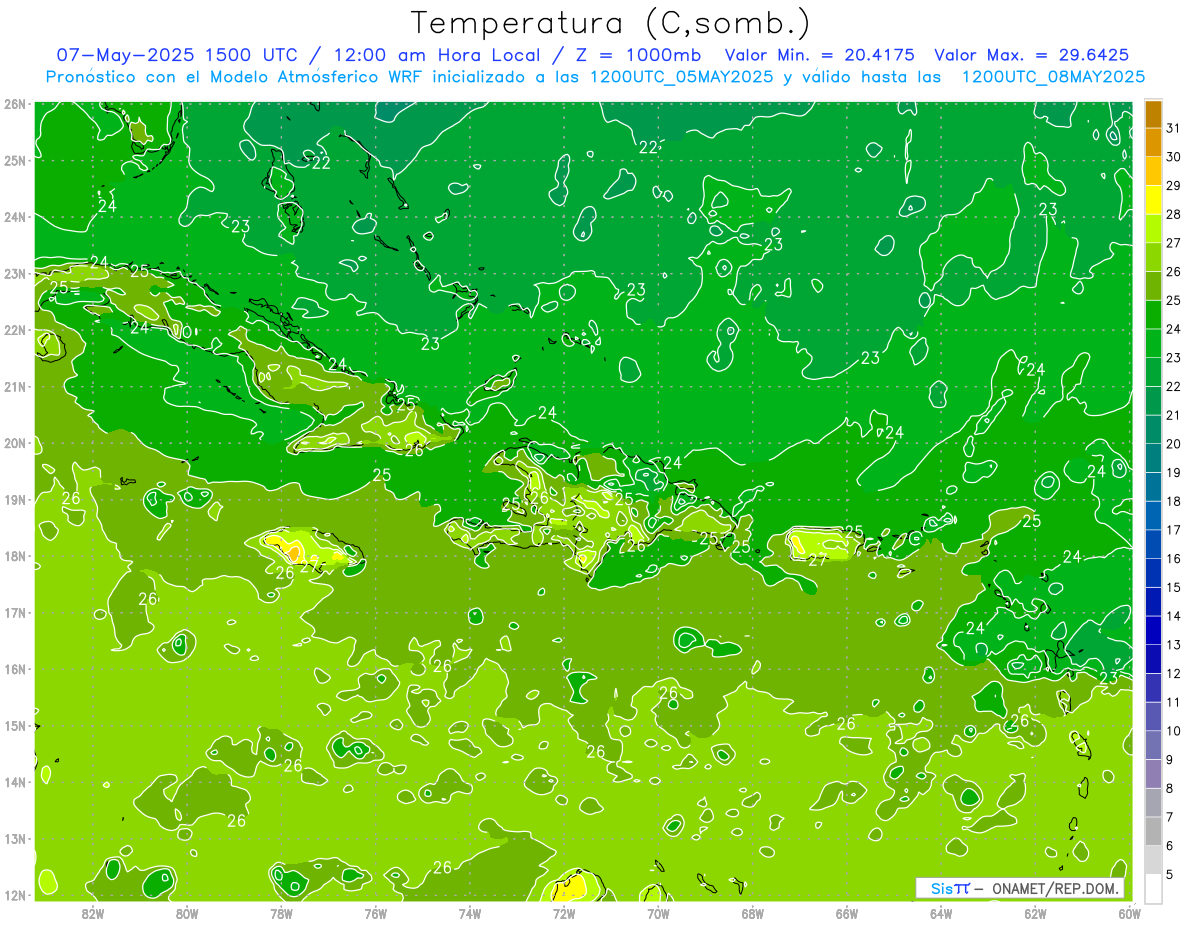This screenshot has width=1200, height=927.
Task: Click the number 29 on the color legend
Action: (1174, 185)
